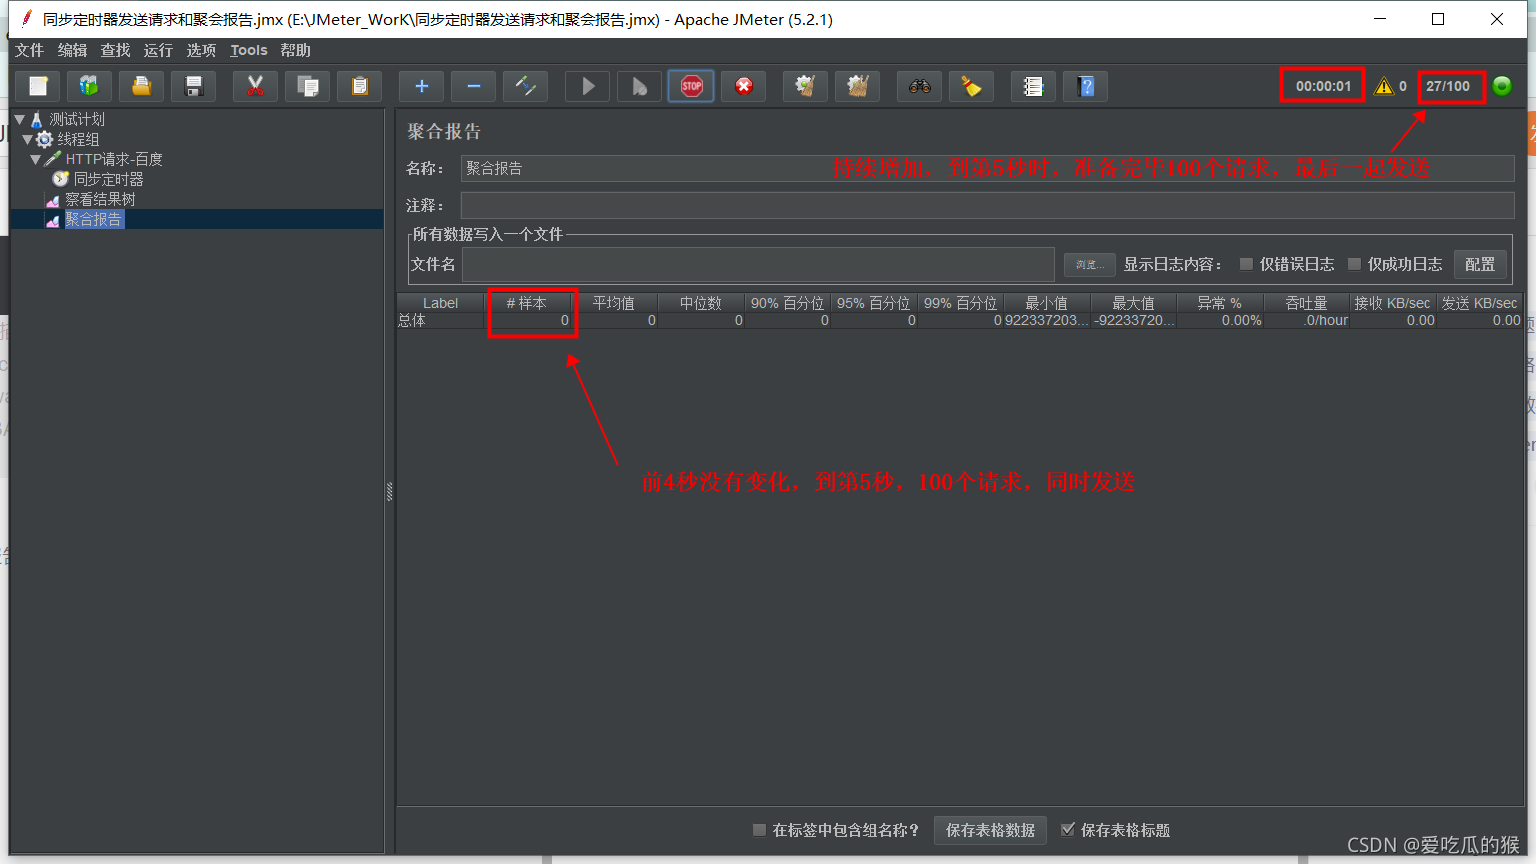This screenshot has width=1536, height=864.
Task: Open an existing test plan file
Action: [140, 86]
